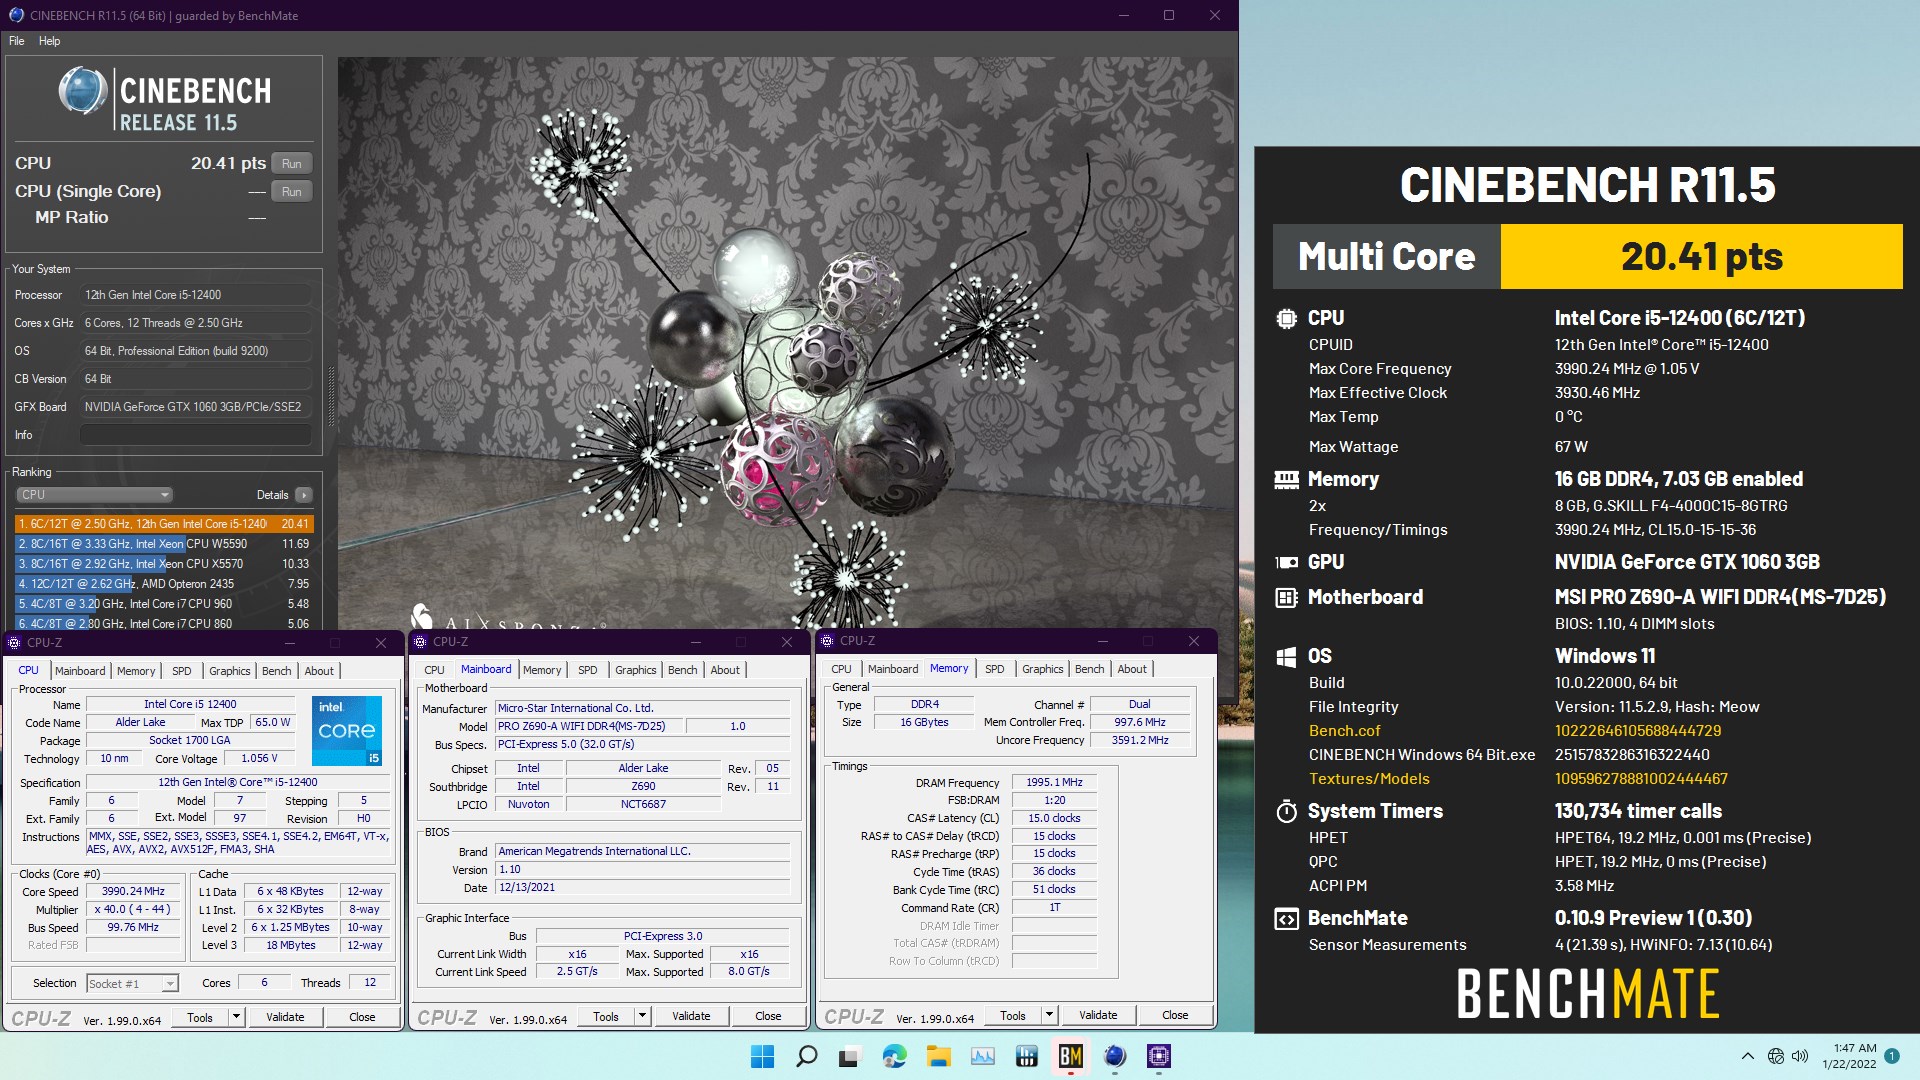Click the 20.41 pts score banner
Image resolution: width=1920 pixels, height=1080 pixels.
point(1701,257)
